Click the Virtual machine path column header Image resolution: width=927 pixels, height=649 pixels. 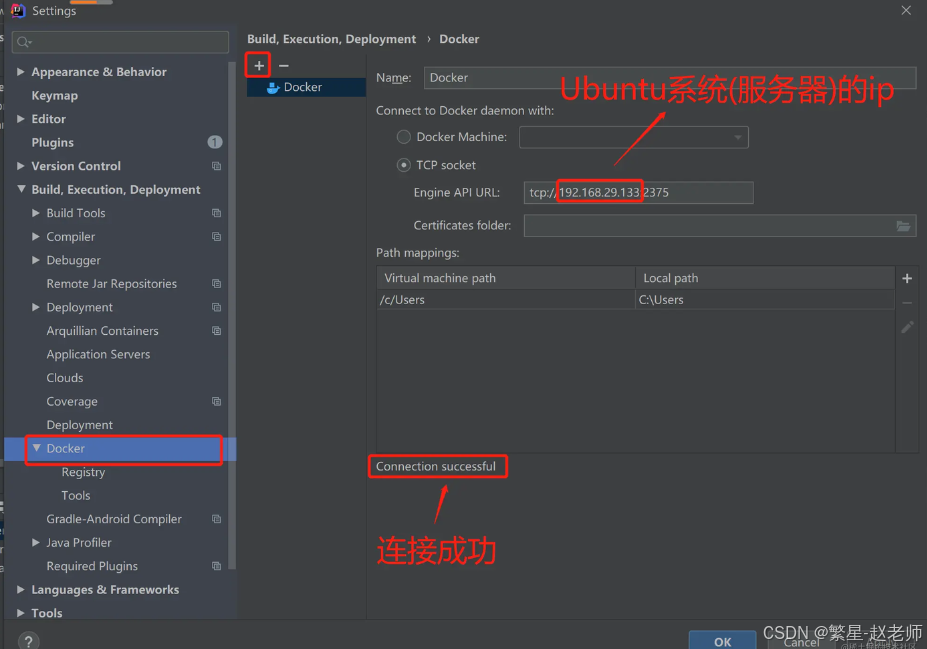(x=506, y=278)
